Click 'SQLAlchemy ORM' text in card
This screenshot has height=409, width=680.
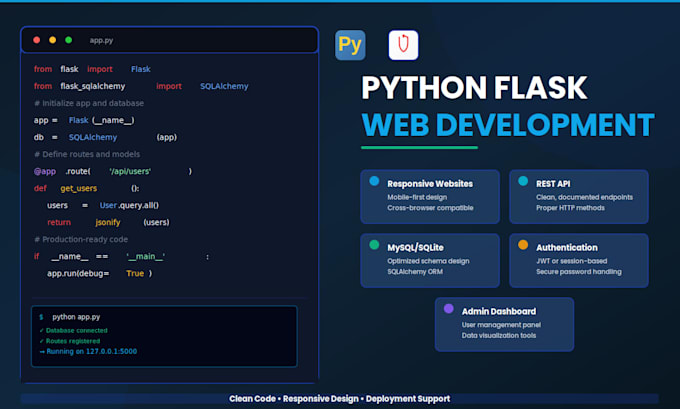tap(415, 272)
